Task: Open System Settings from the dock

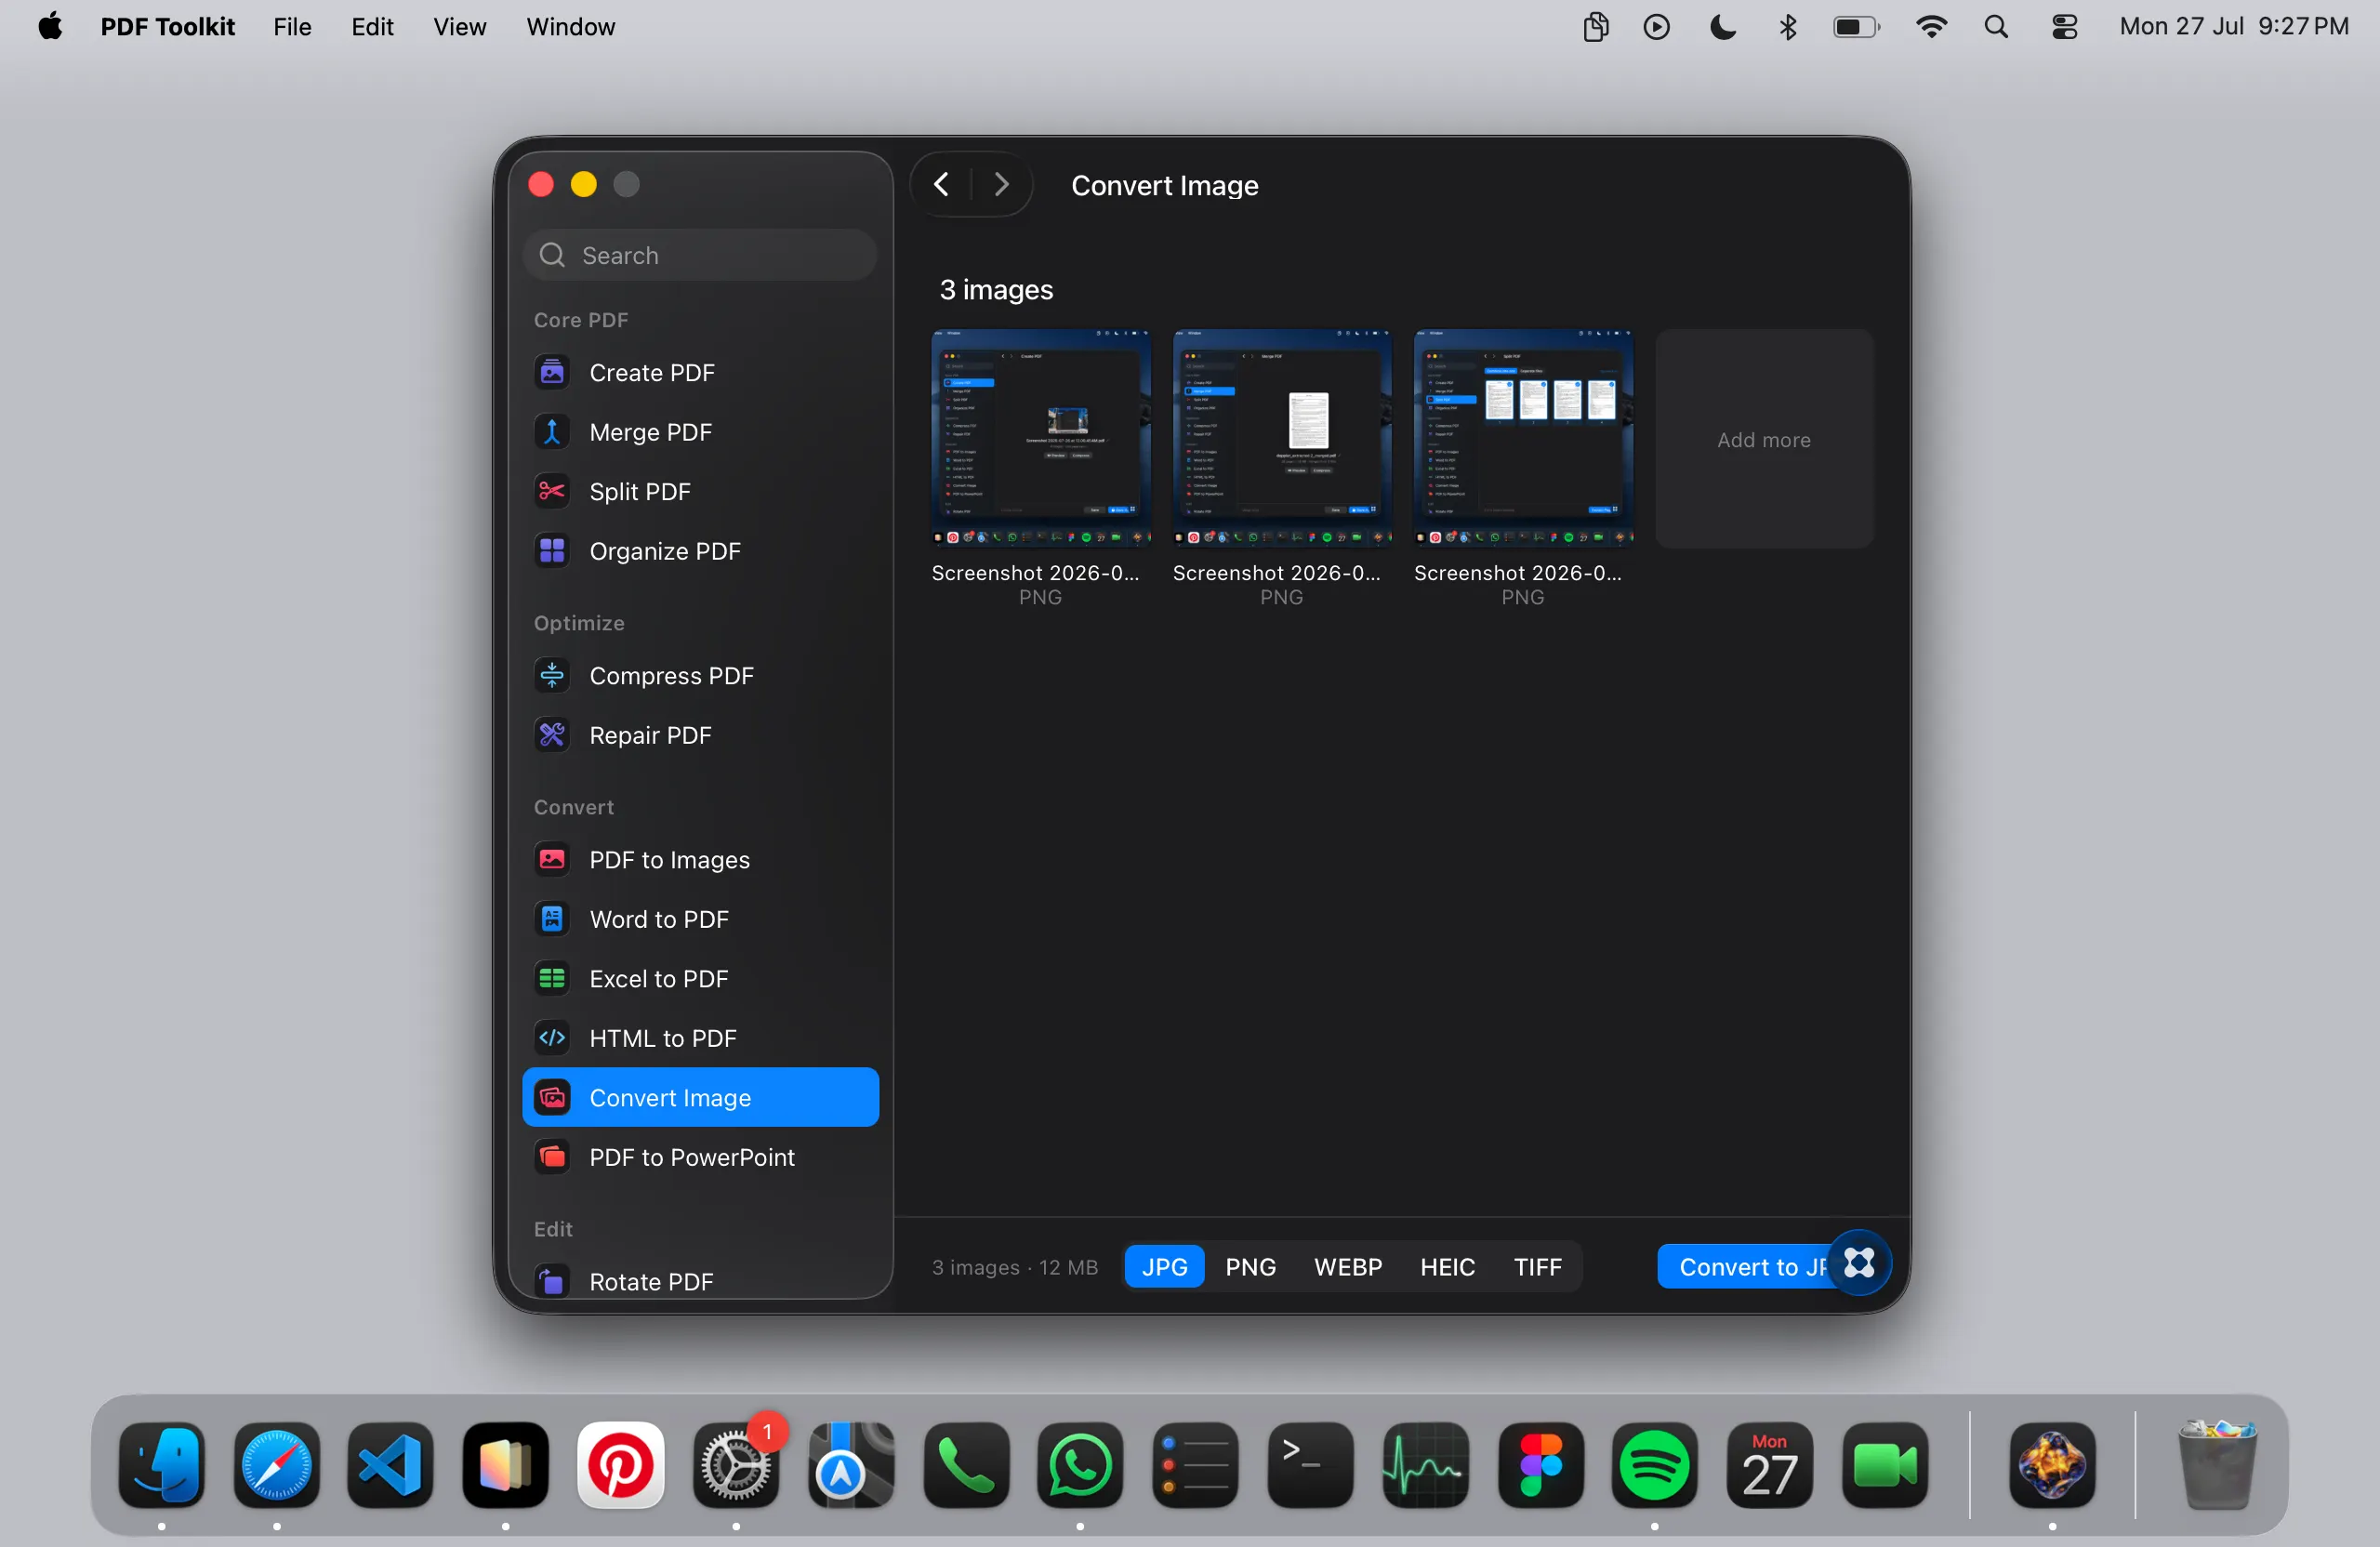Action: click(x=736, y=1465)
